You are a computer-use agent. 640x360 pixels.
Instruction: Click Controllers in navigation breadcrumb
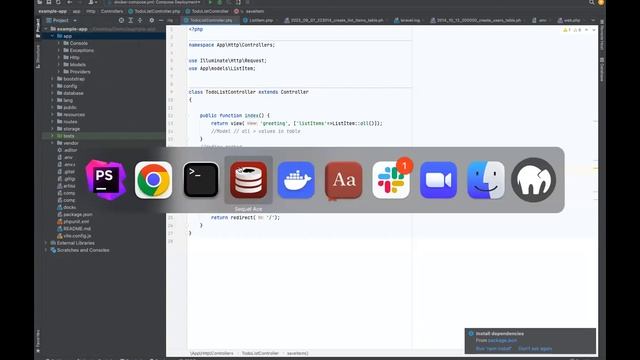point(112,11)
